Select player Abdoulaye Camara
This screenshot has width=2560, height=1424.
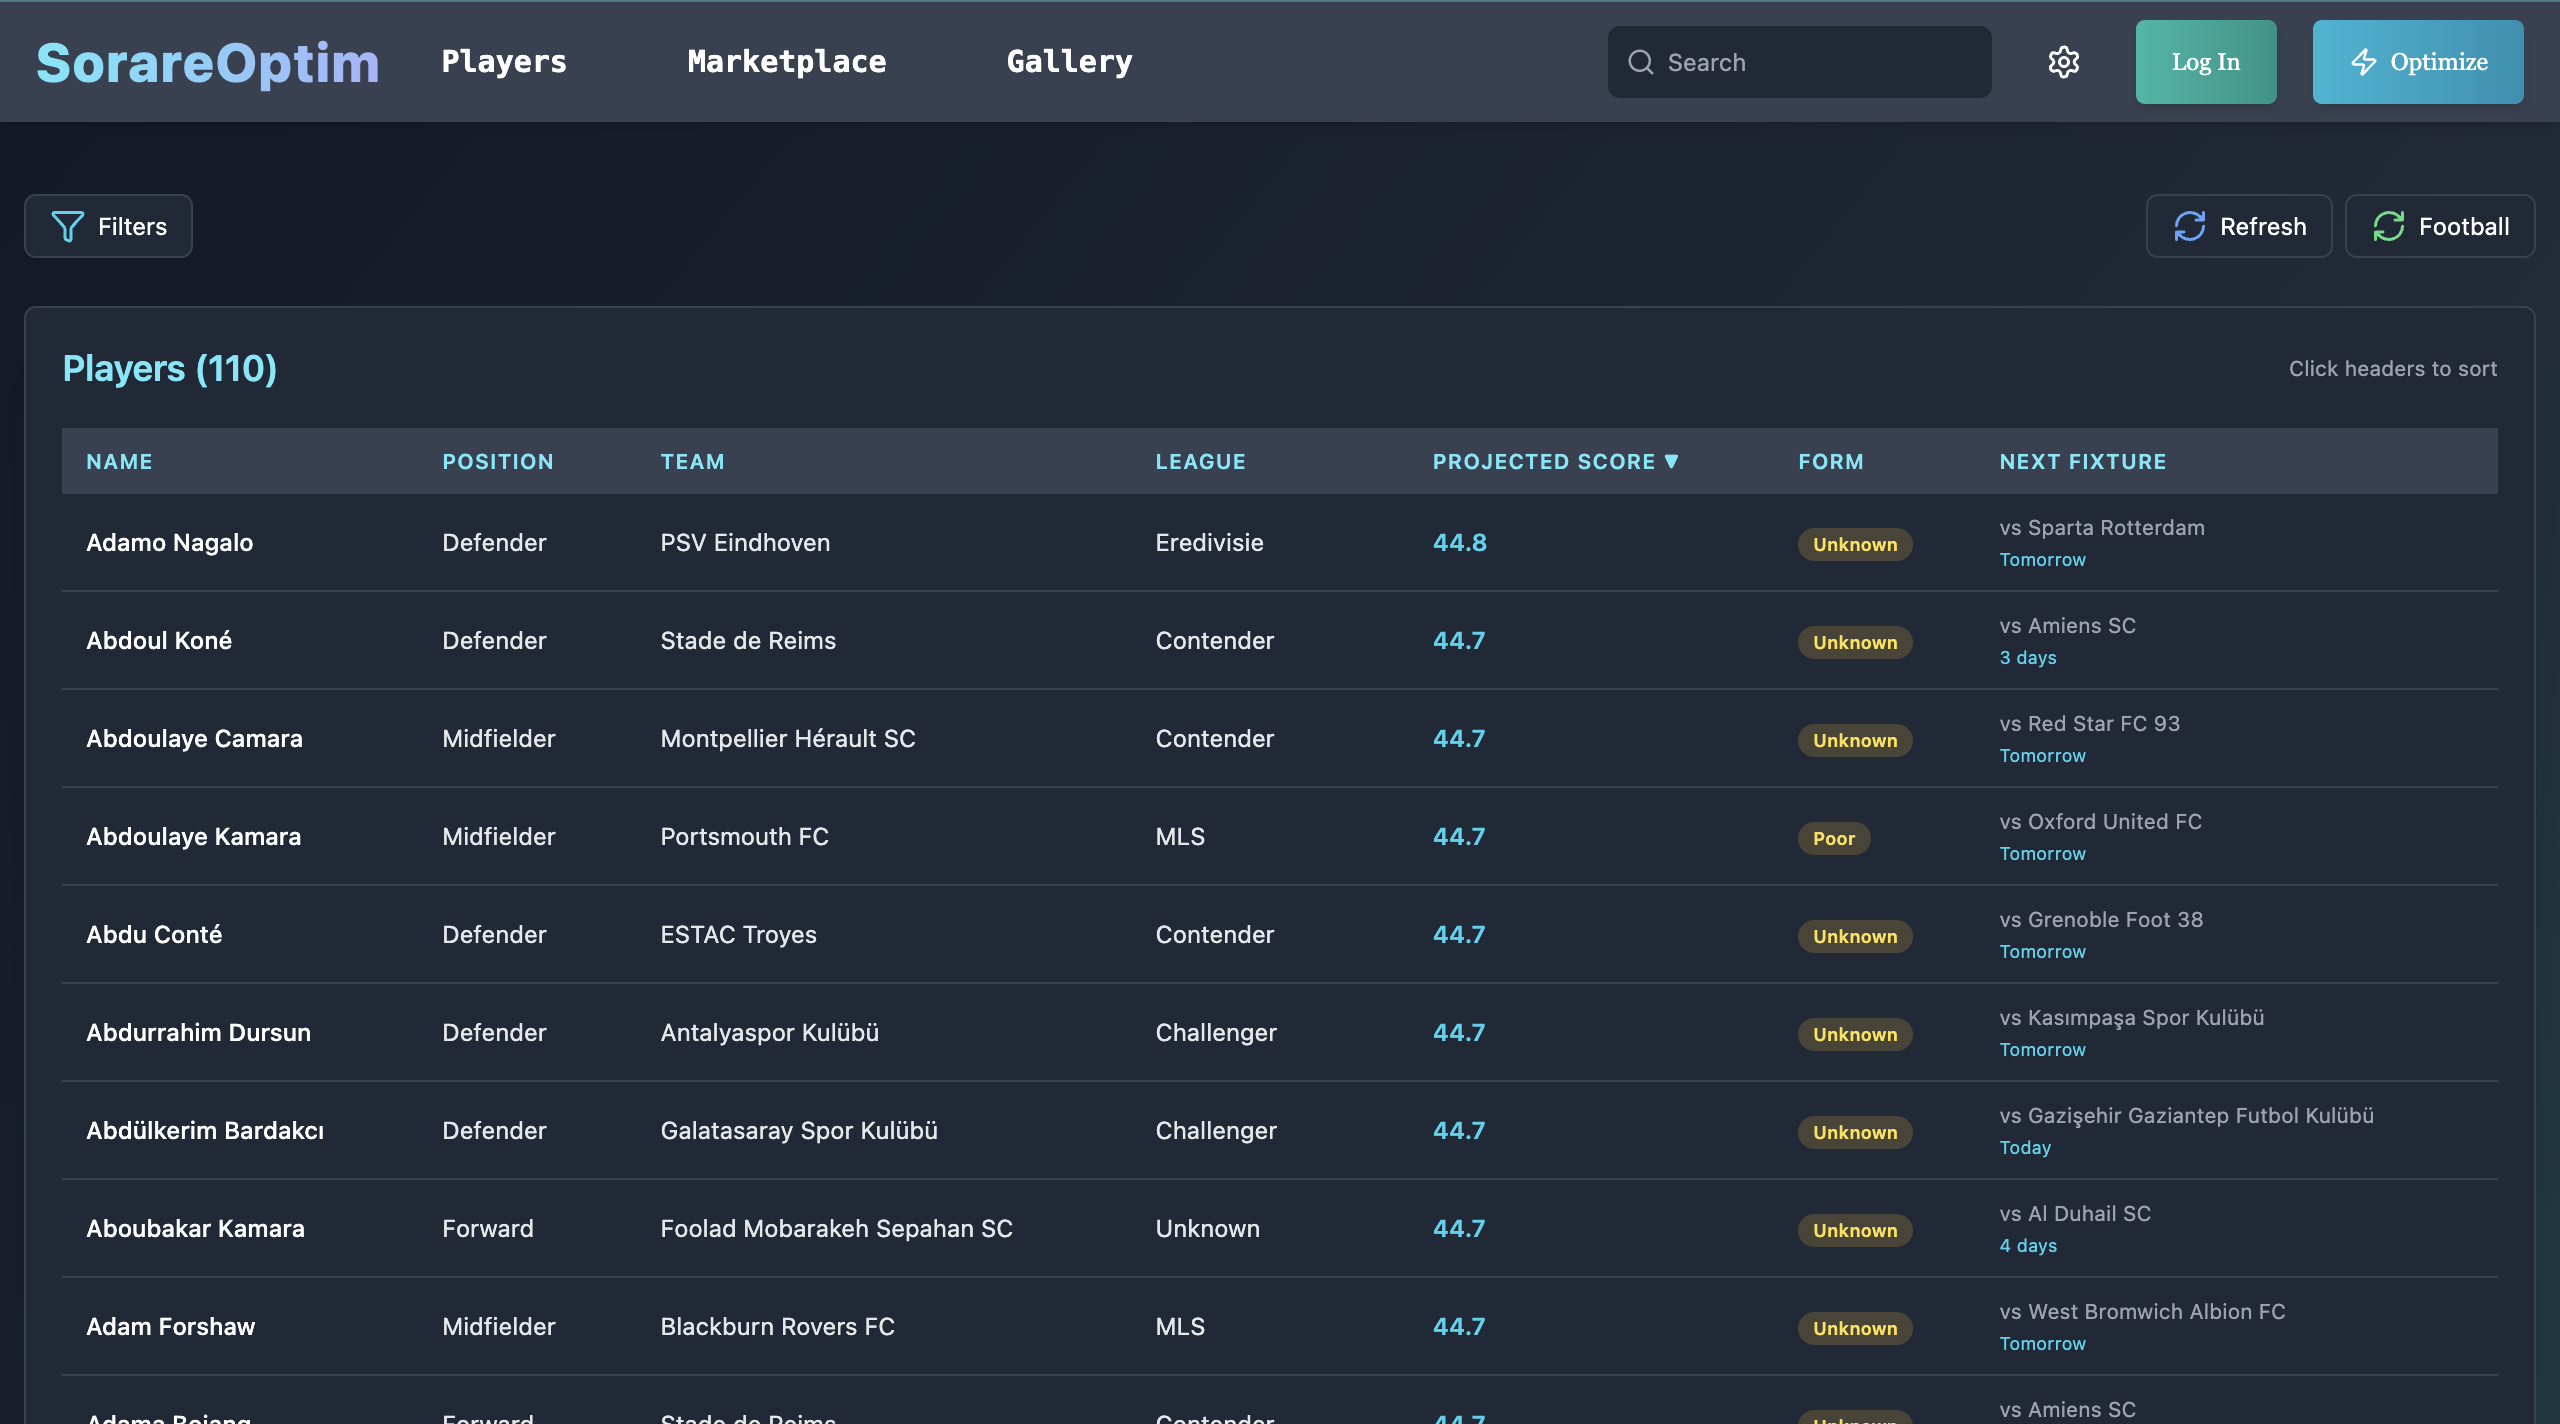[x=194, y=738]
